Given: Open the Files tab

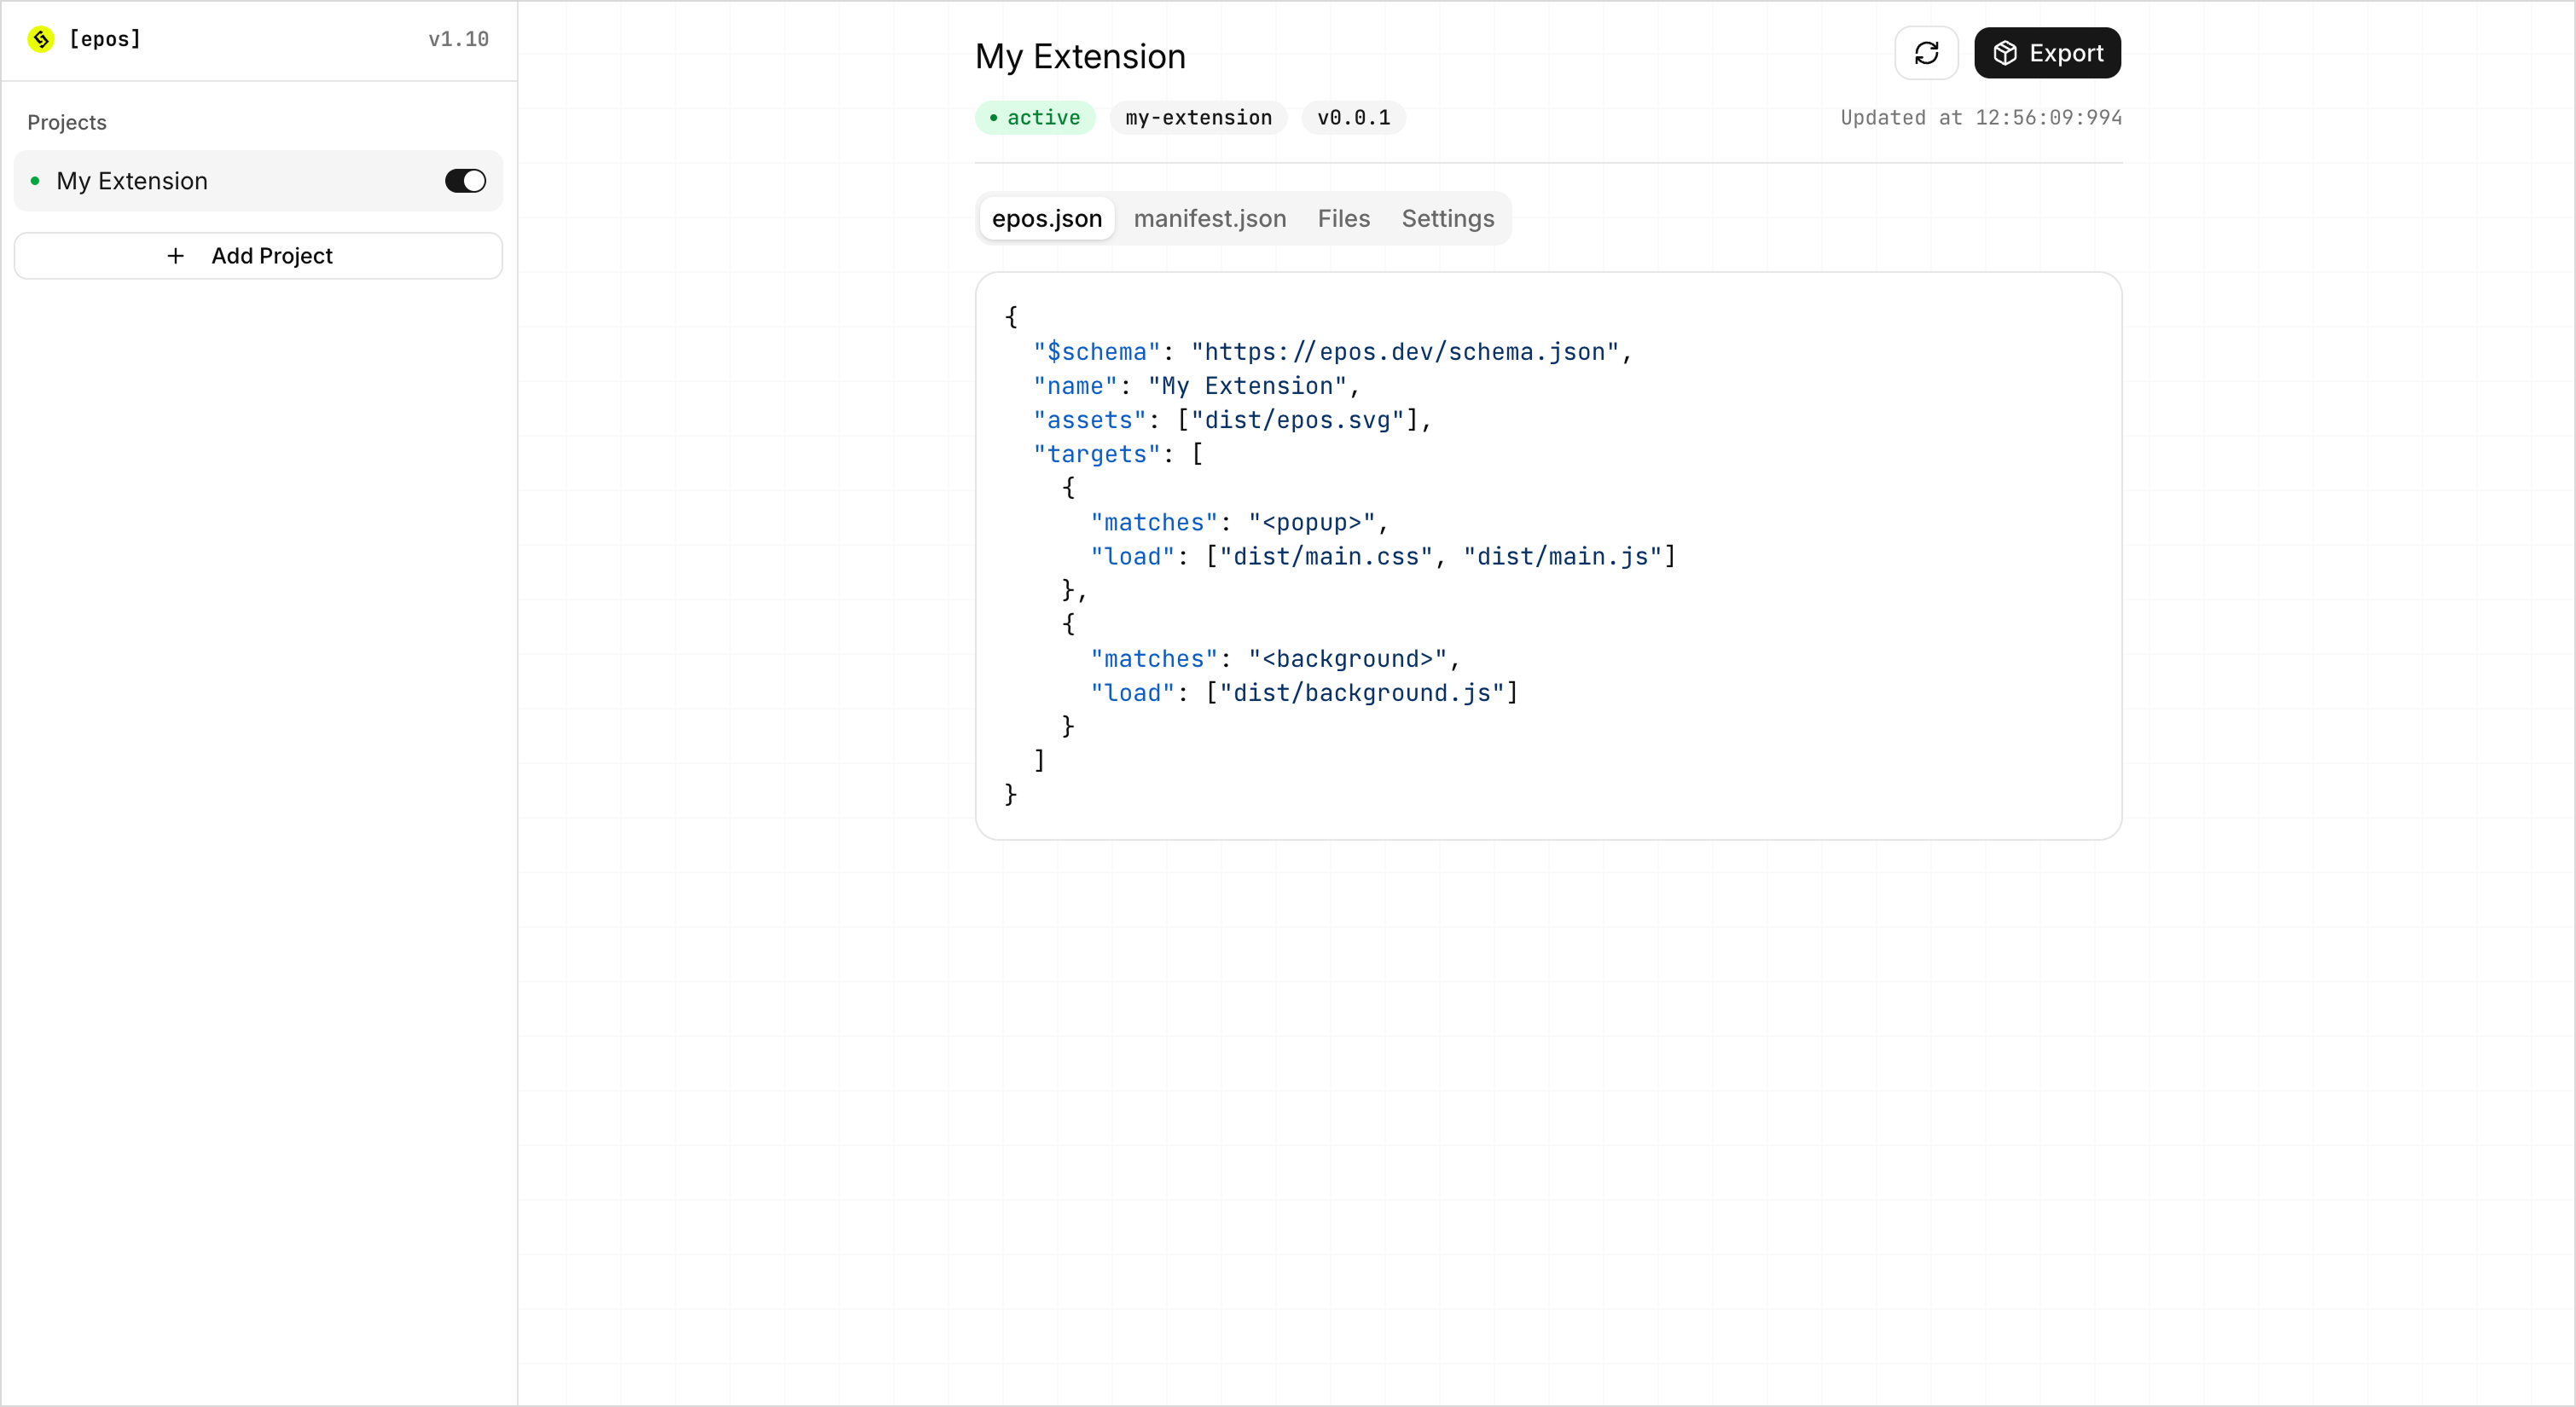Looking at the screenshot, I should (1344, 219).
